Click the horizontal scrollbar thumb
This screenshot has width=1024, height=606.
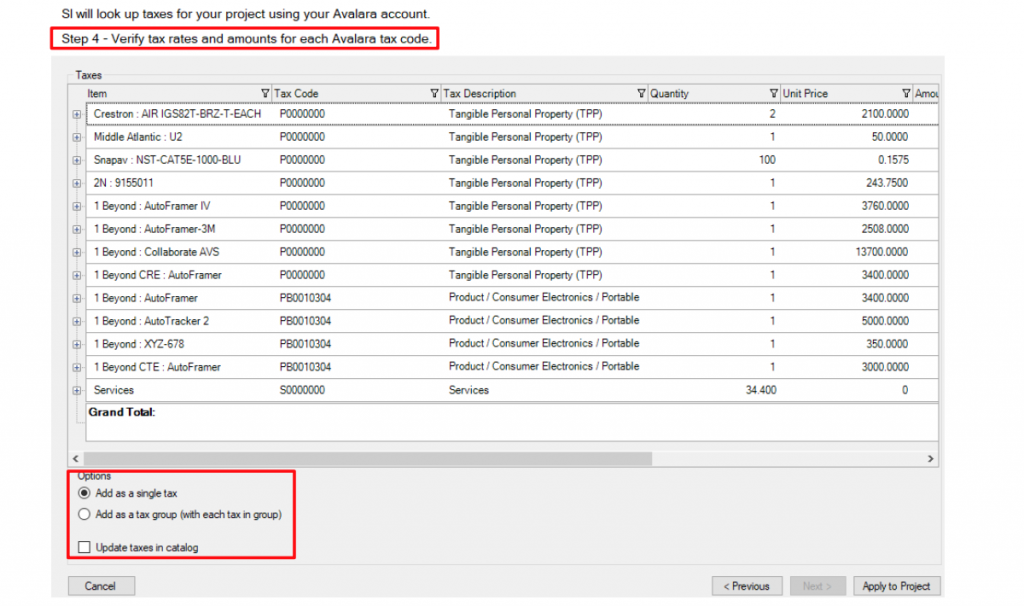(x=368, y=458)
